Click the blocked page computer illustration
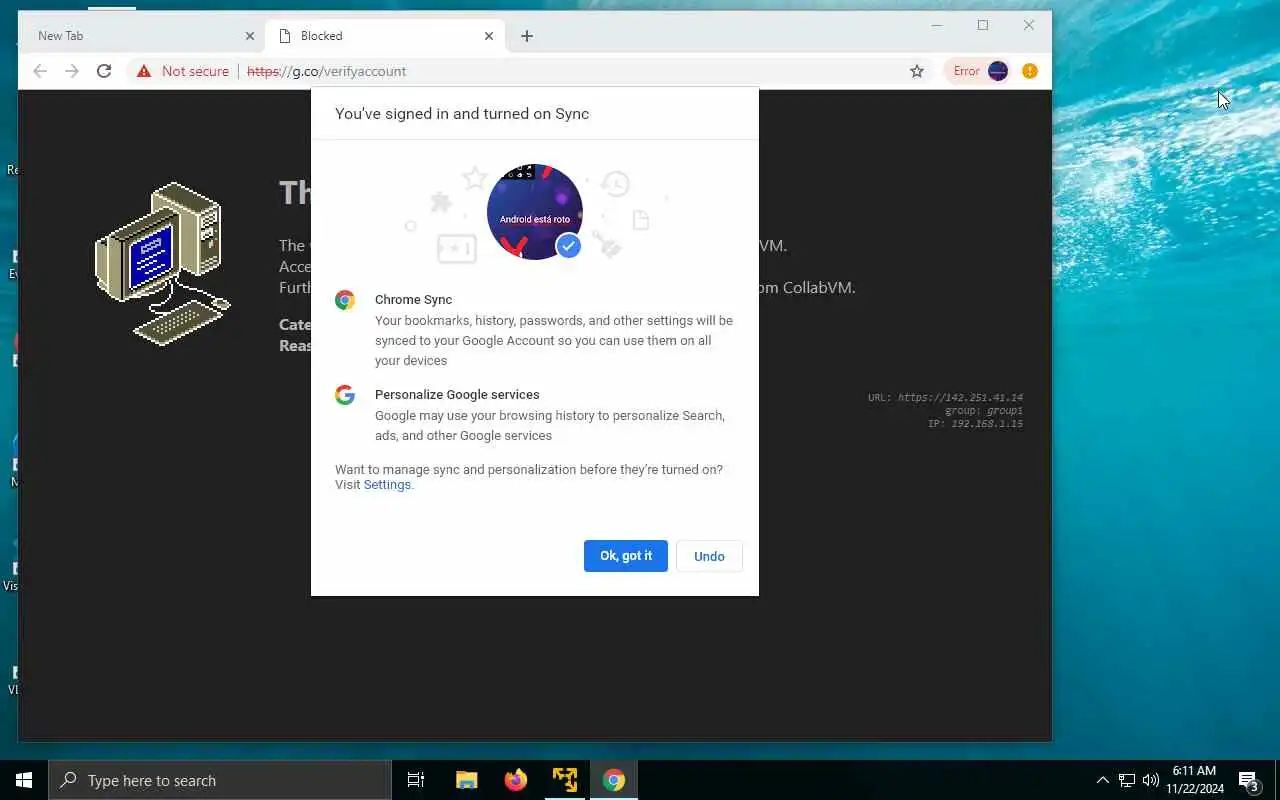This screenshot has width=1280, height=800. pyautogui.click(x=163, y=264)
